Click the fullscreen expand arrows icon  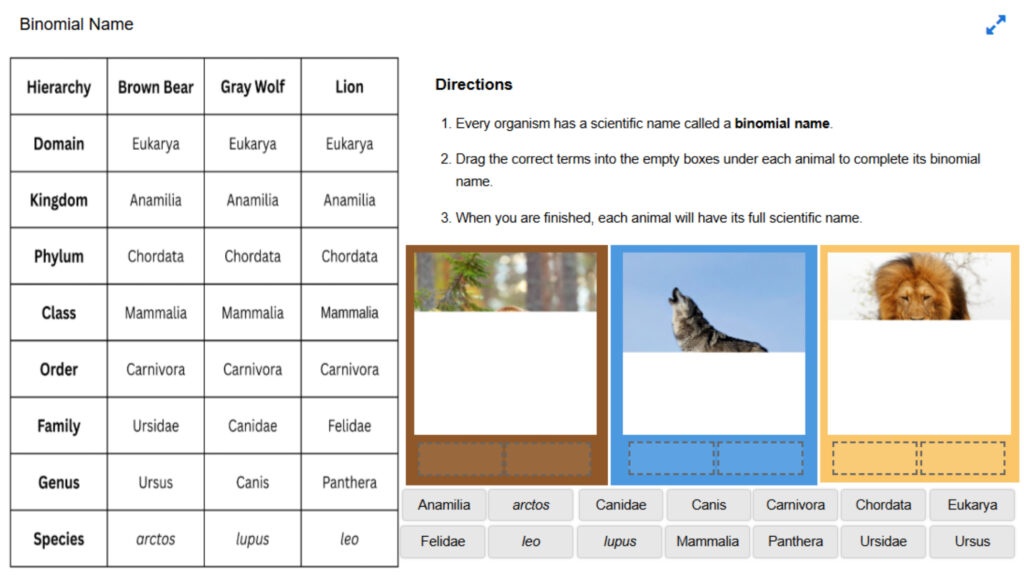995,26
